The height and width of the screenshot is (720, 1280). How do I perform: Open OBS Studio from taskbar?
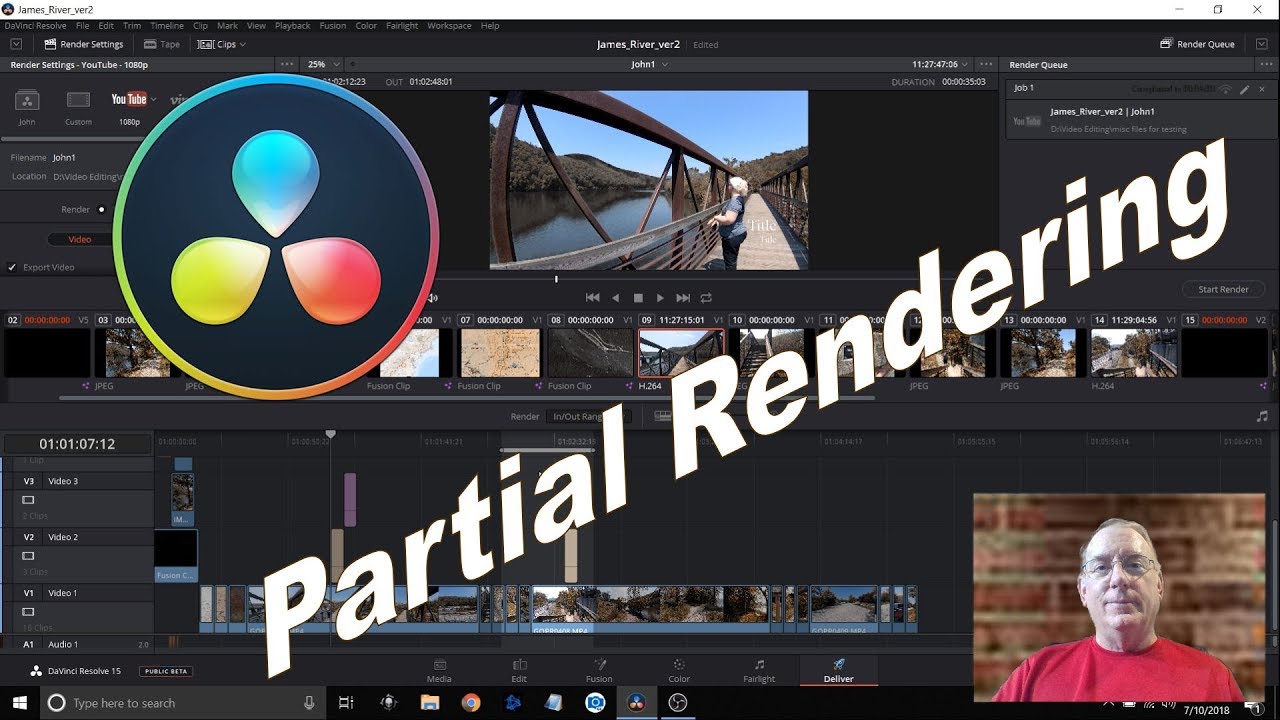tap(678, 703)
